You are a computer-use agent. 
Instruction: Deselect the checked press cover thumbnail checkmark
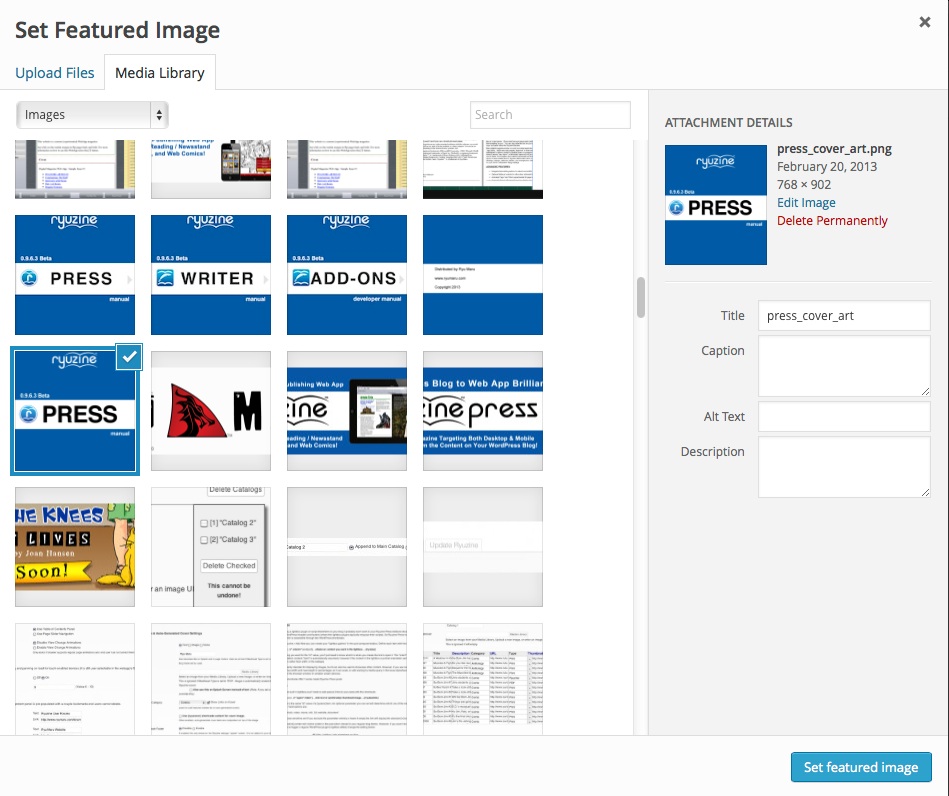tap(129, 357)
